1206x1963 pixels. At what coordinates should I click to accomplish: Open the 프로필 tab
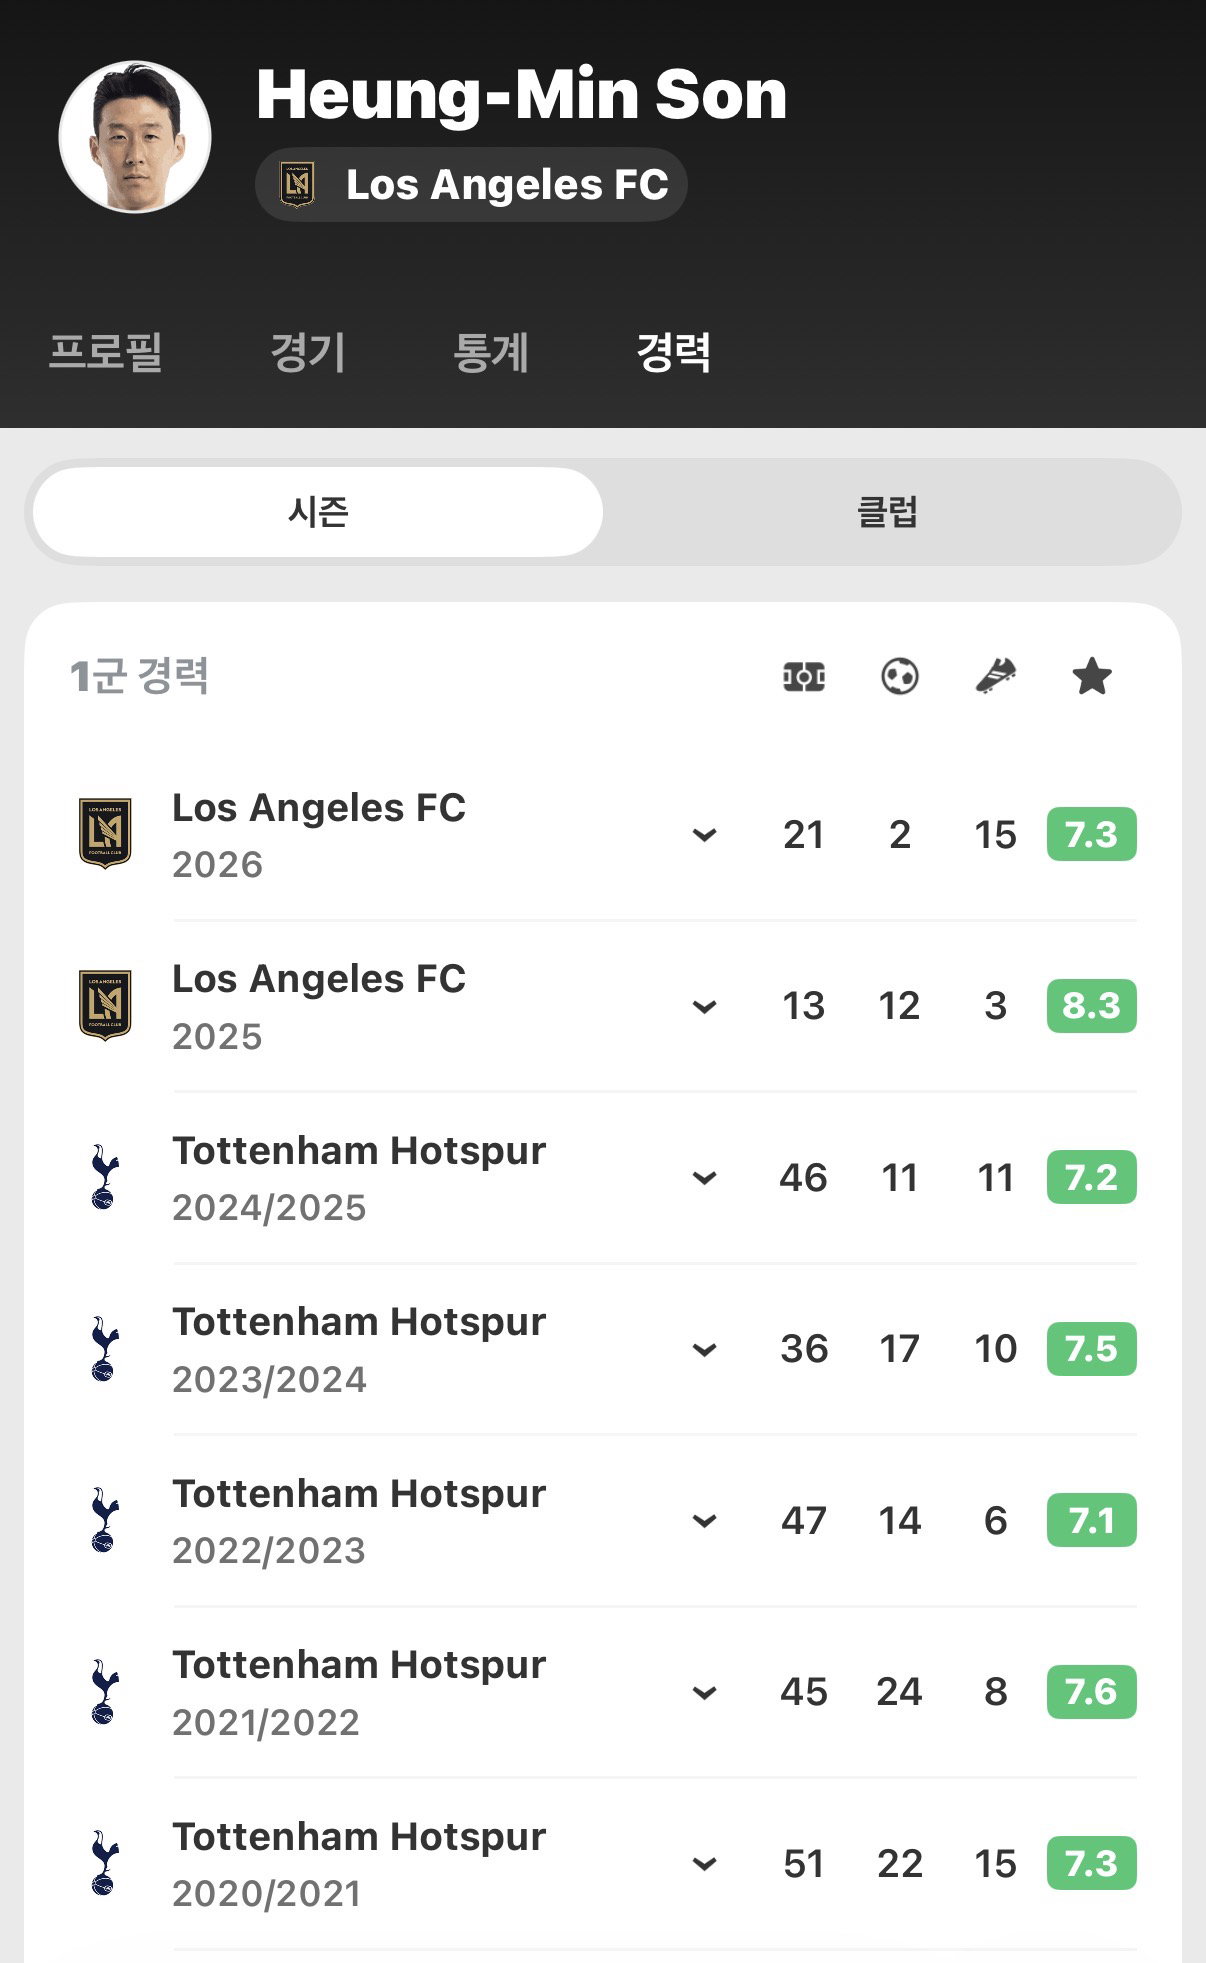point(106,352)
